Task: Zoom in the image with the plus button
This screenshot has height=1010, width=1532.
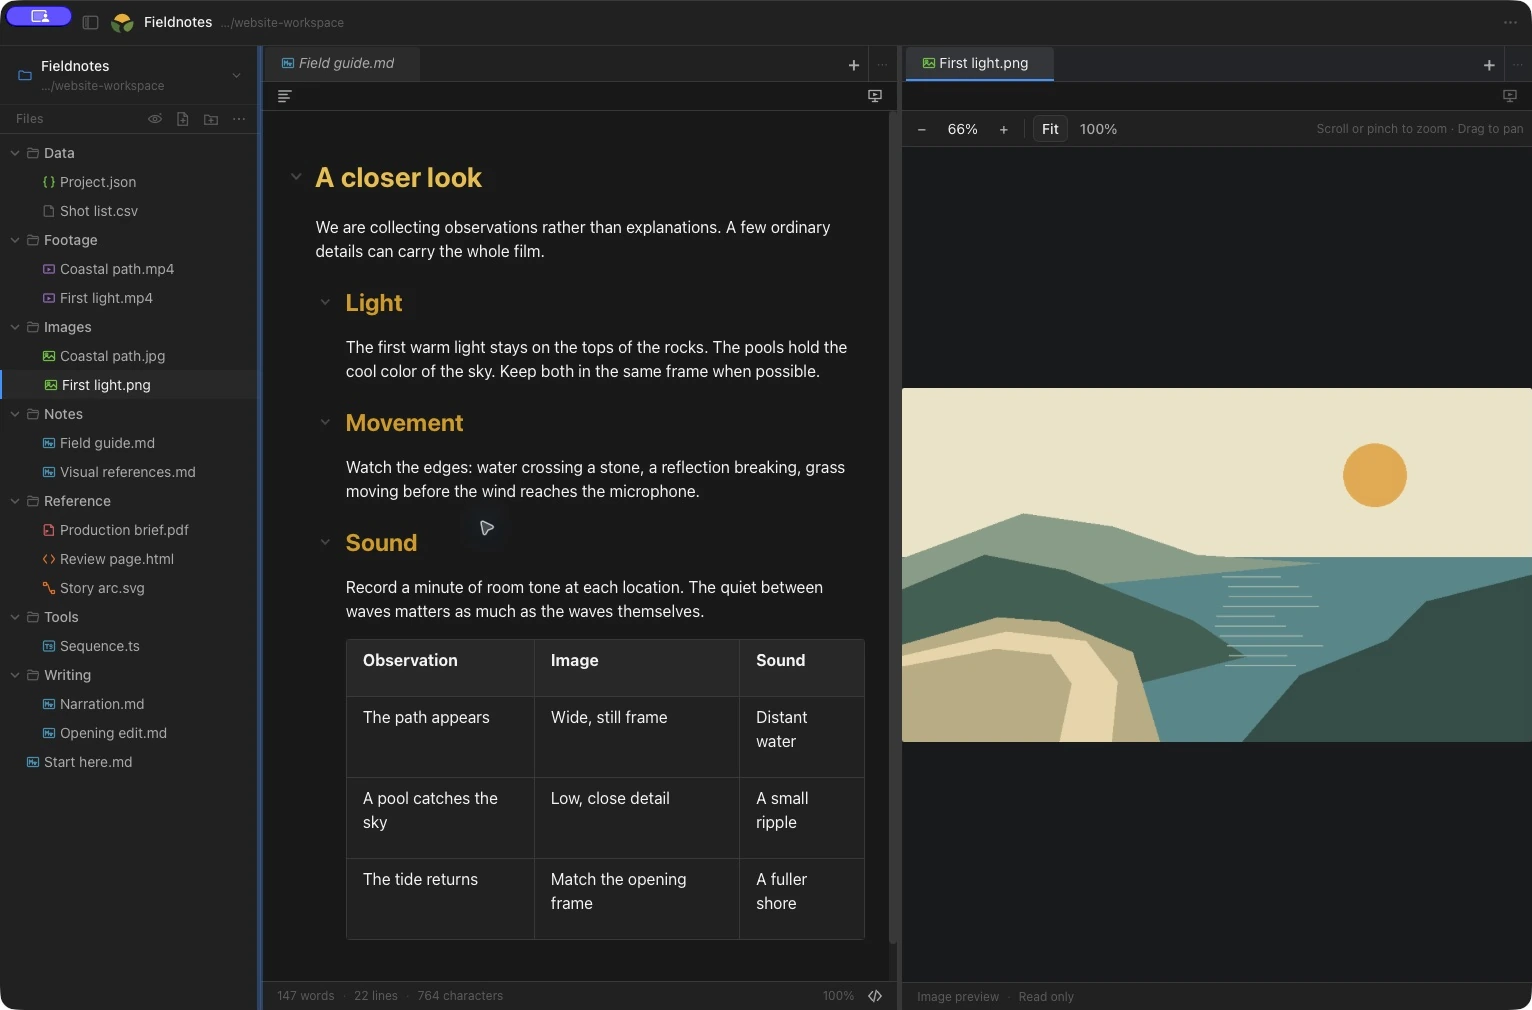Action: (1004, 129)
